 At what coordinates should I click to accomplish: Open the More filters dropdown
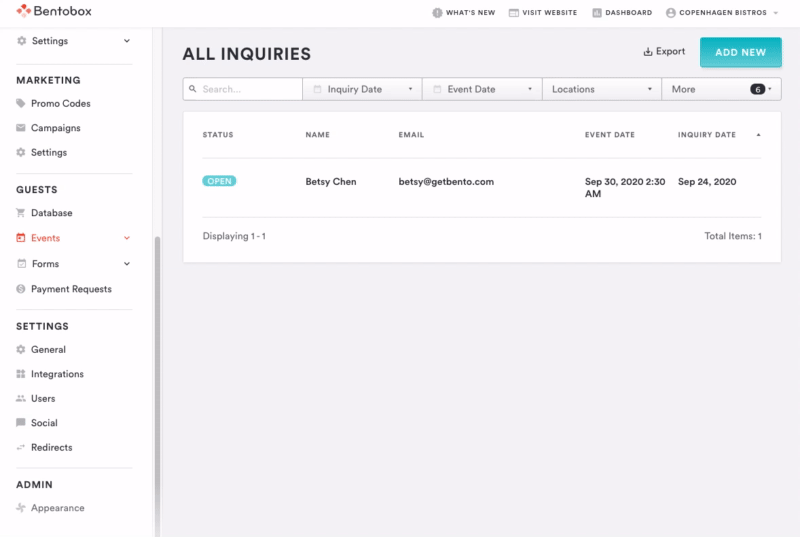click(721, 89)
